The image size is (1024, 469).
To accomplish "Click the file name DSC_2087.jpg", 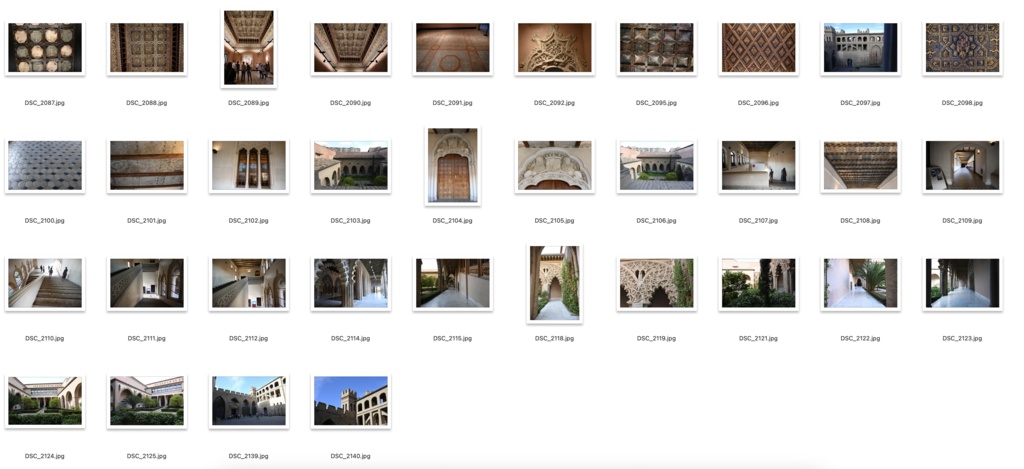I will click(x=44, y=103).
